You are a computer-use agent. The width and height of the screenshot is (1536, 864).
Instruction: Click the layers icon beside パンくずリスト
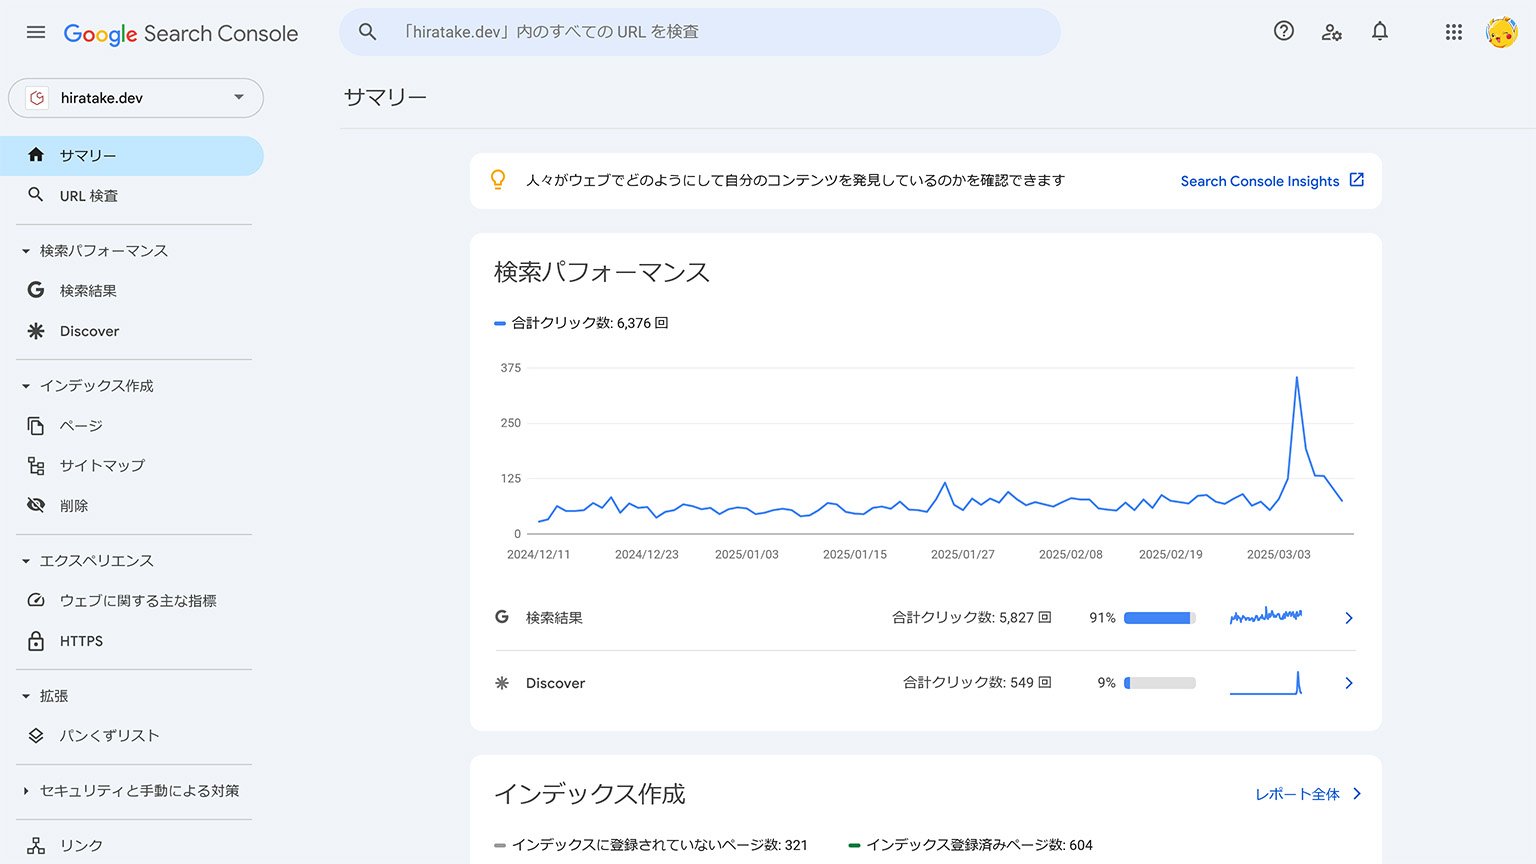[36, 735]
